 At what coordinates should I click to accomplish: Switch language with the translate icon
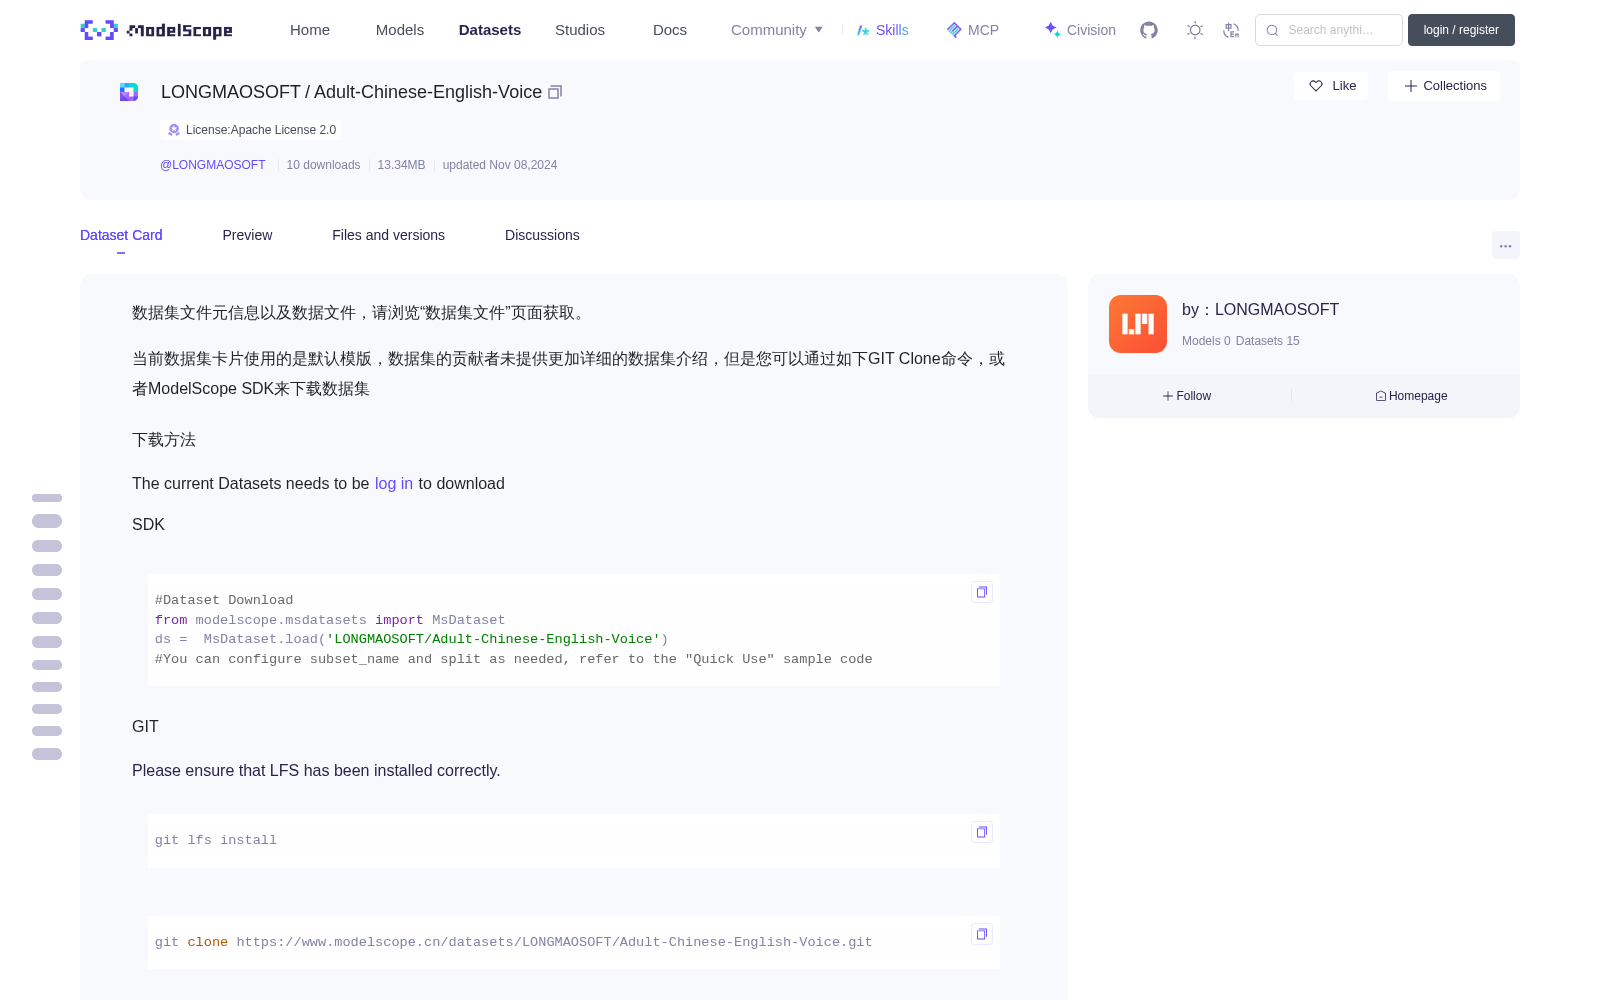point(1231,30)
